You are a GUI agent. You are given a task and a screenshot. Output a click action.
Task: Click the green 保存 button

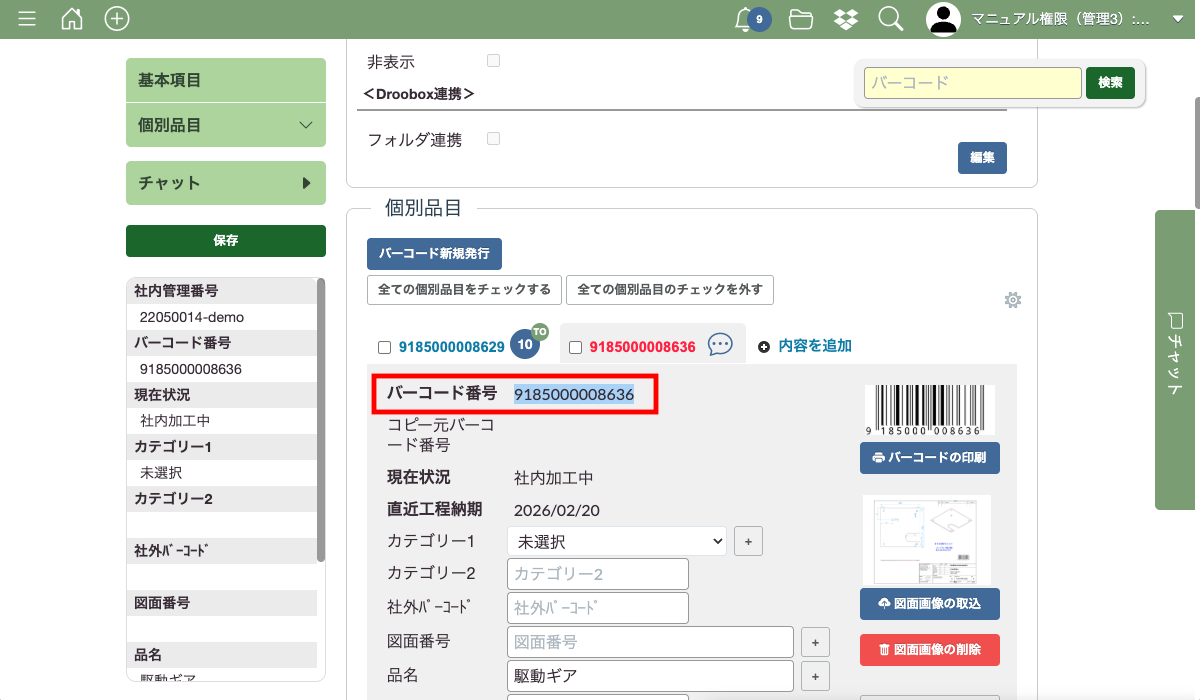226,241
